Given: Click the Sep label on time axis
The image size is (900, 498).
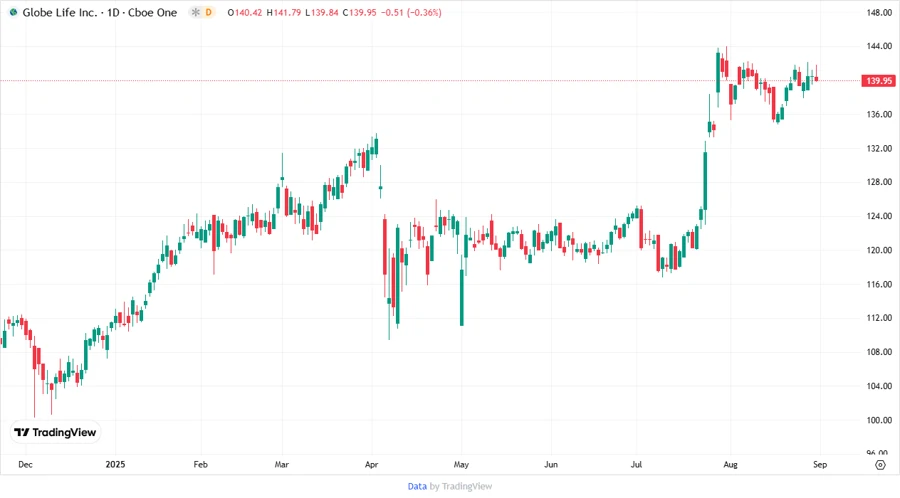Looking at the screenshot, I should pos(820,464).
